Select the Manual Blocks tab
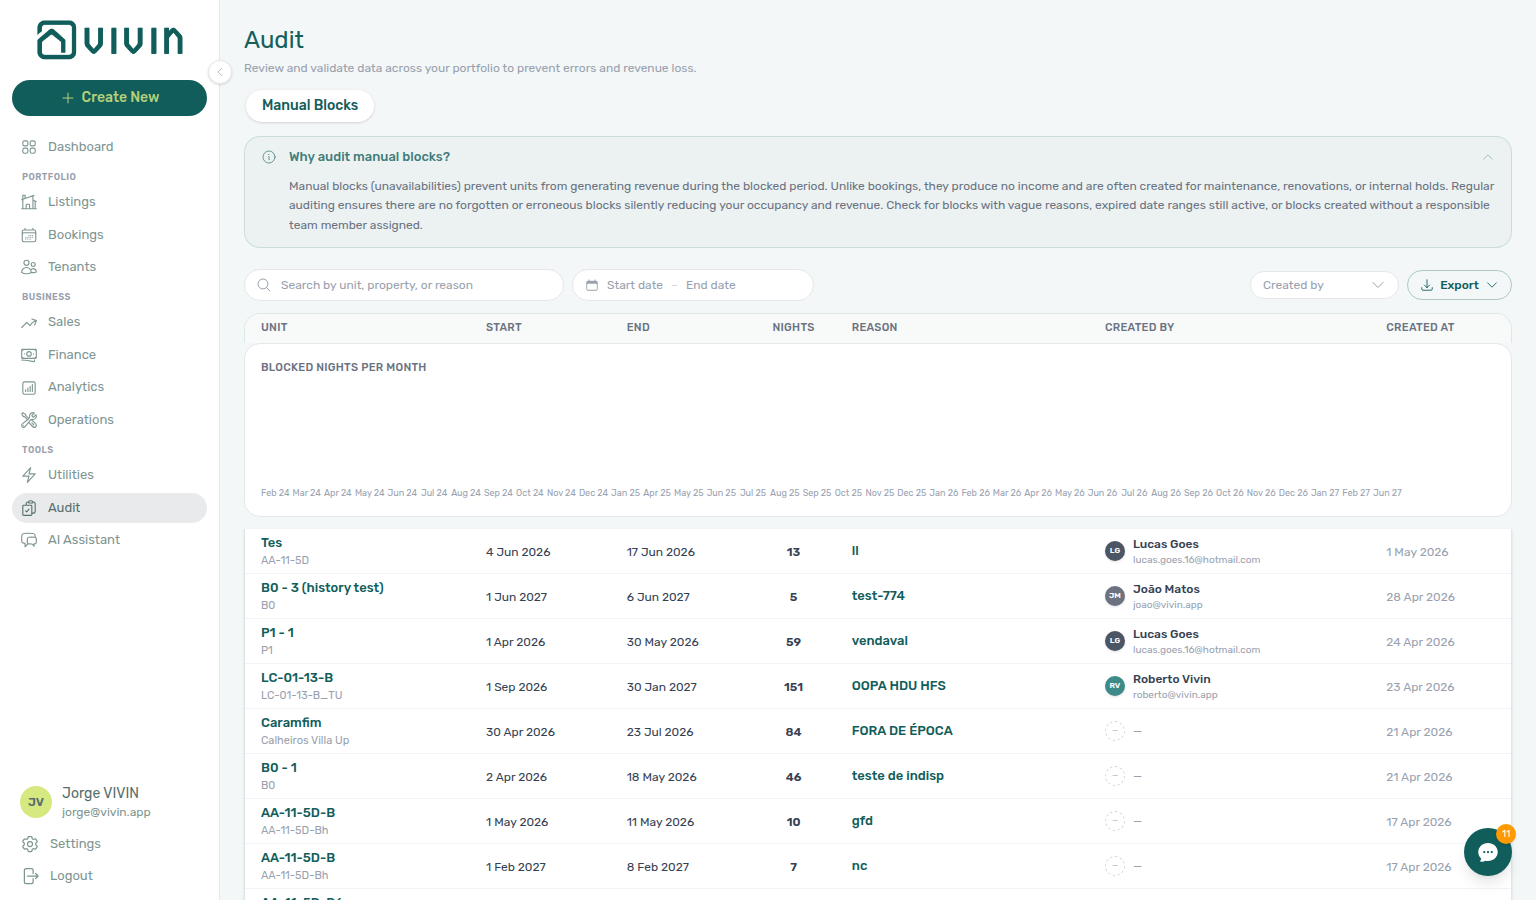 point(310,105)
